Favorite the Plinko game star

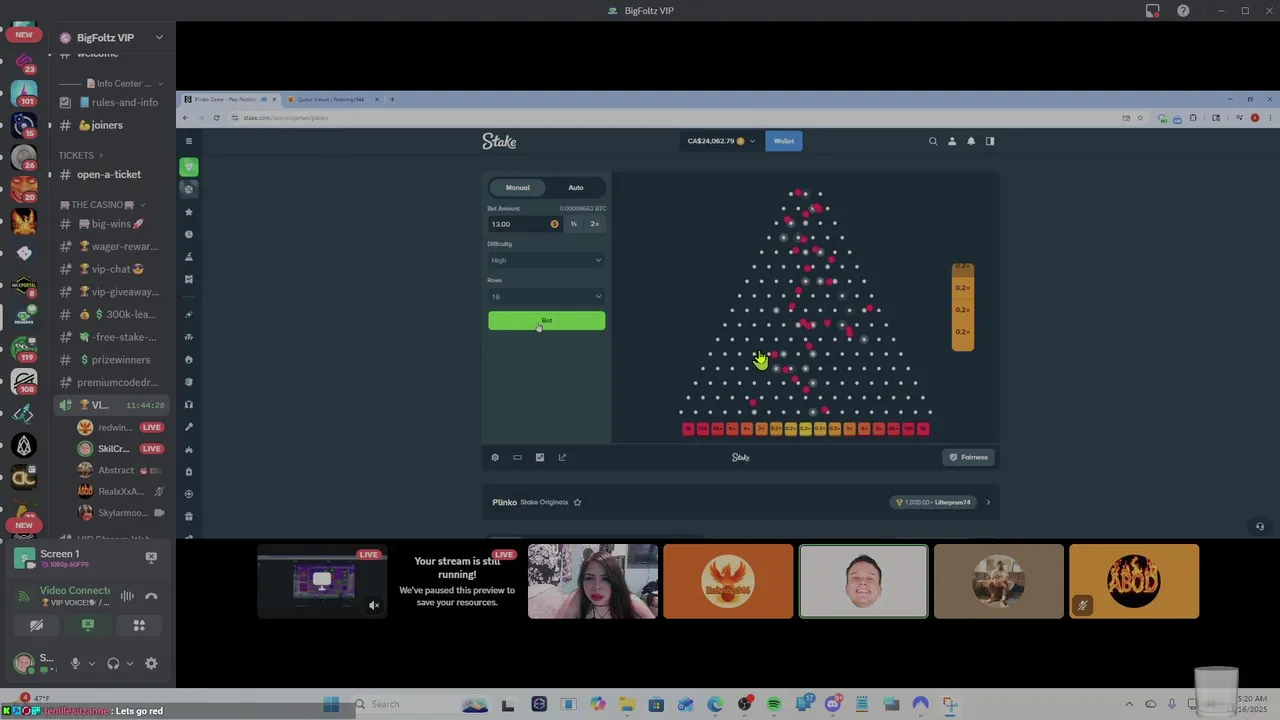click(x=577, y=502)
